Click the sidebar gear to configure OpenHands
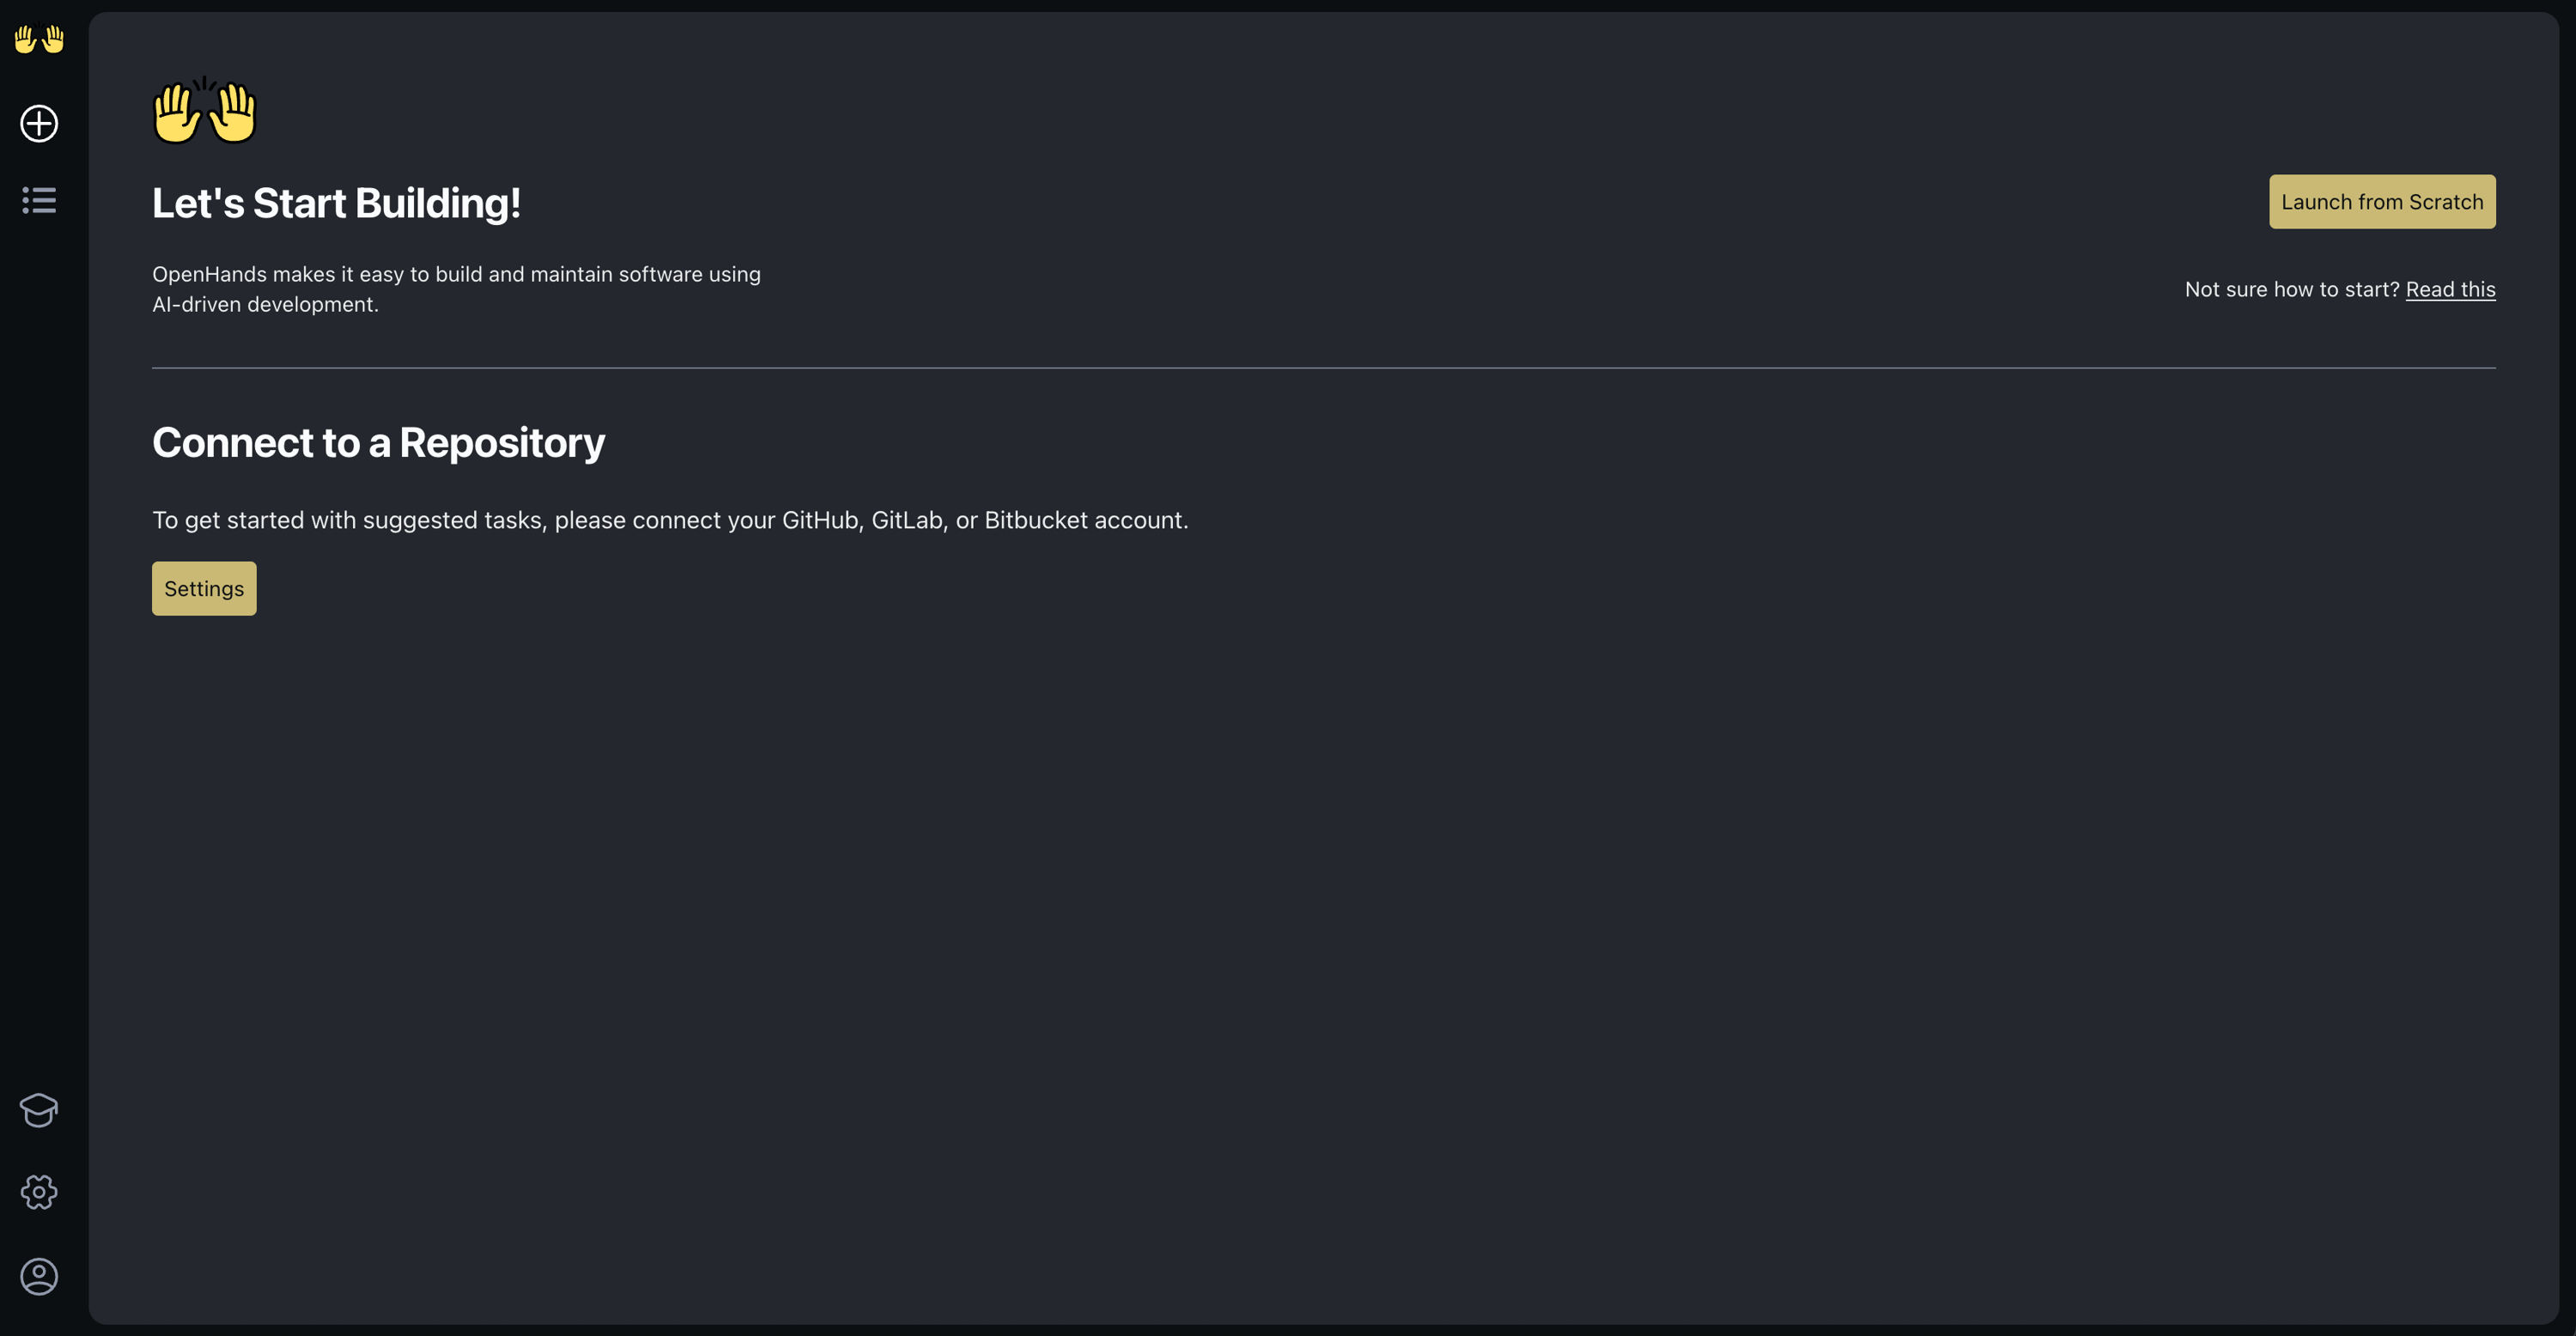Viewport: 2576px width, 1336px height. tap(38, 1192)
